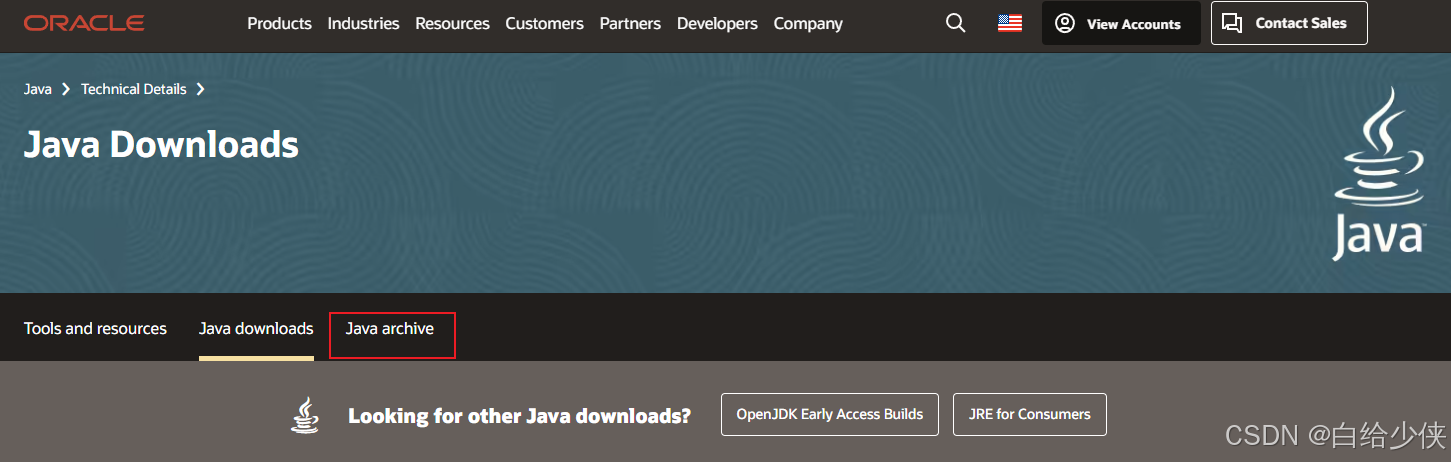1451x462 pixels.
Task: Open the Industries menu
Action: [x=363, y=23]
